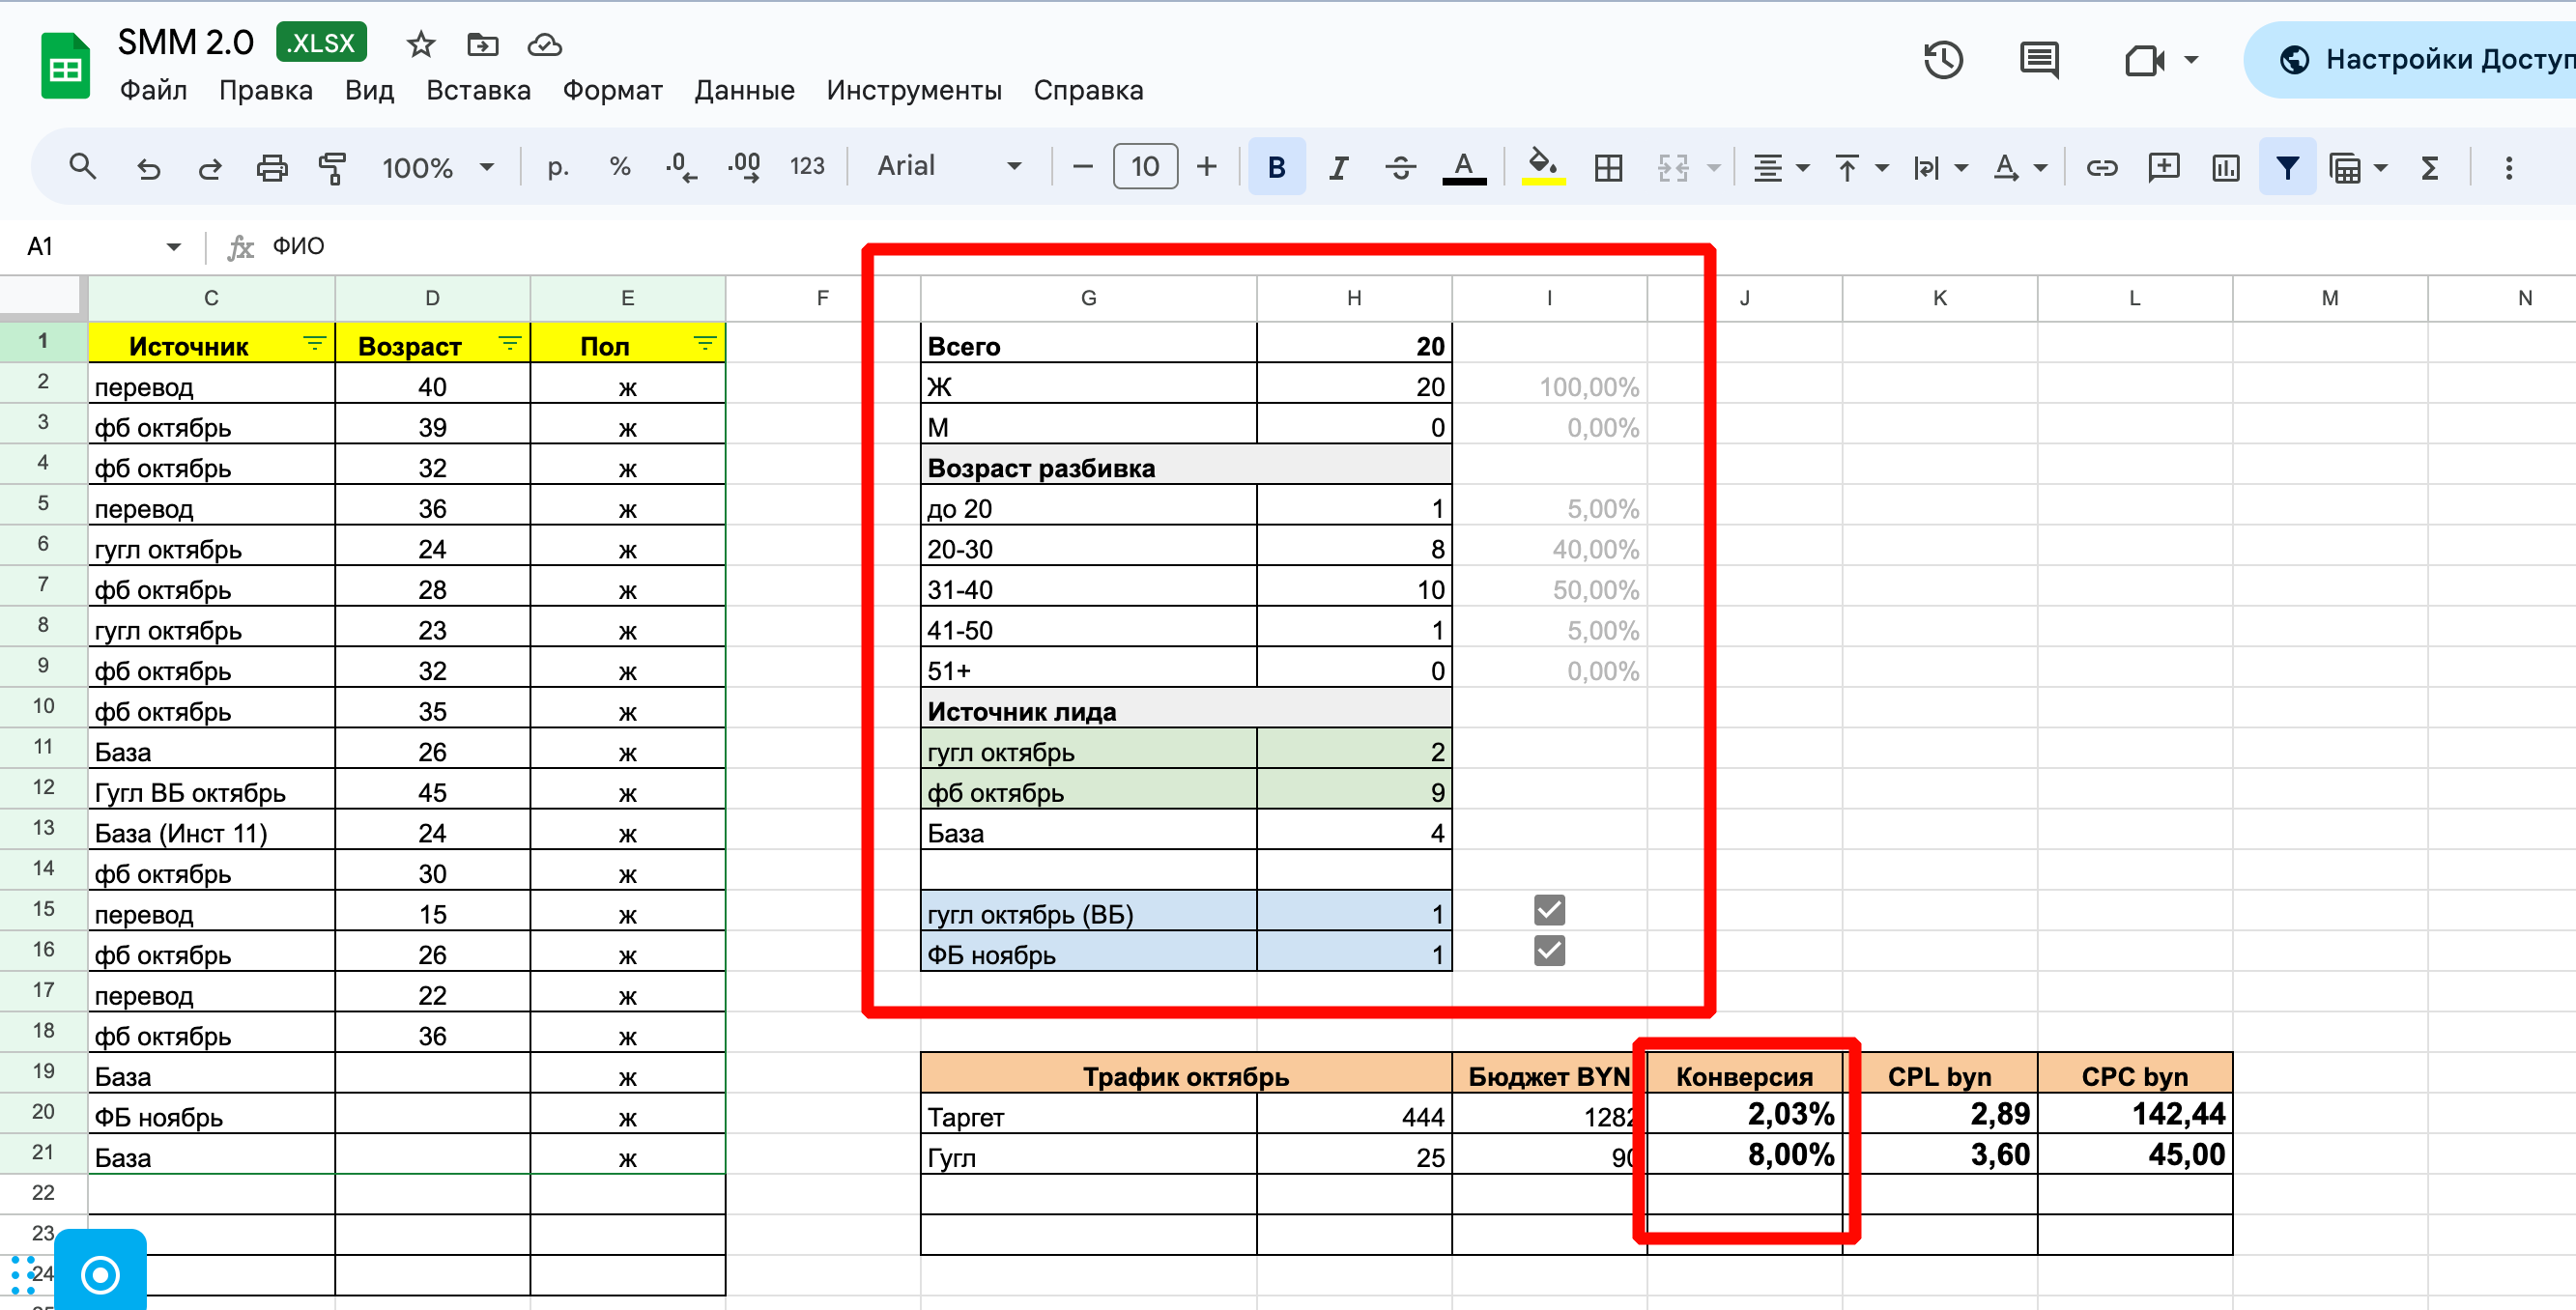Open the Формат menu
The width and height of the screenshot is (2576, 1310).
pyautogui.click(x=612, y=90)
